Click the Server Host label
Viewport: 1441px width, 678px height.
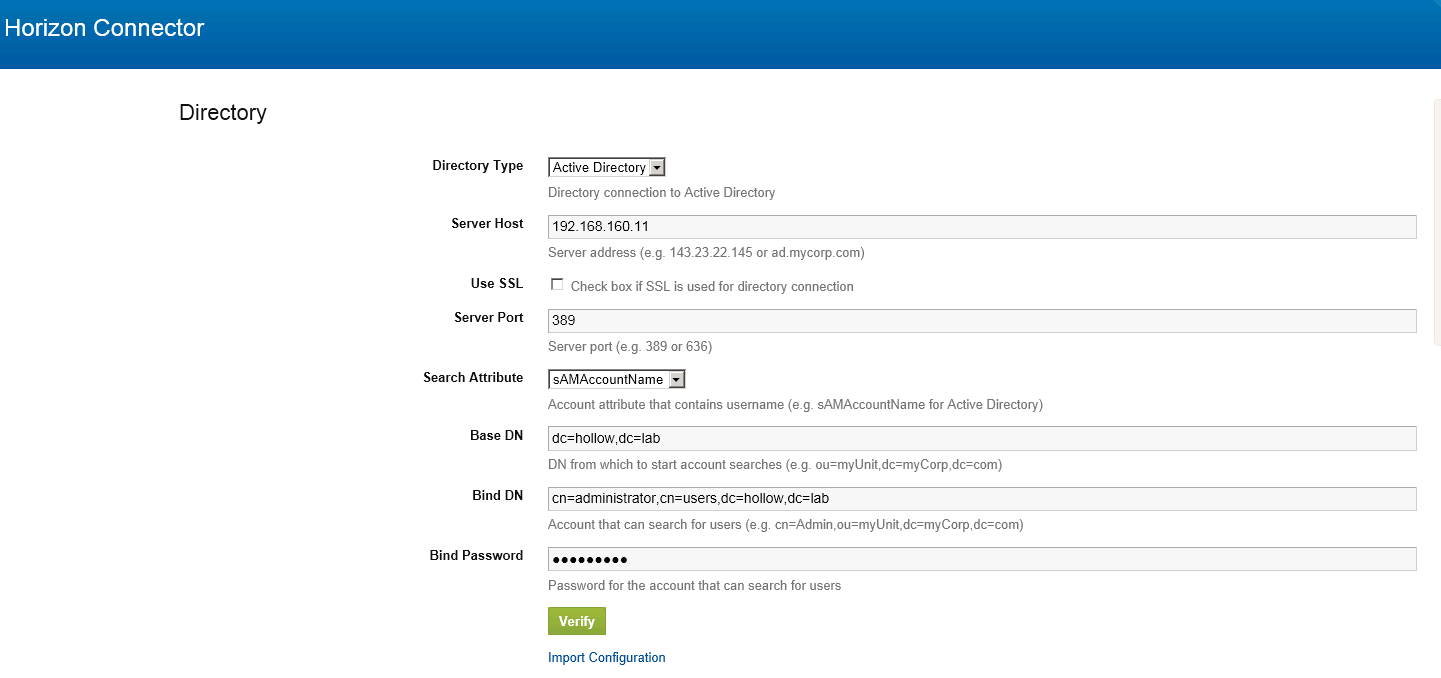point(487,224)
